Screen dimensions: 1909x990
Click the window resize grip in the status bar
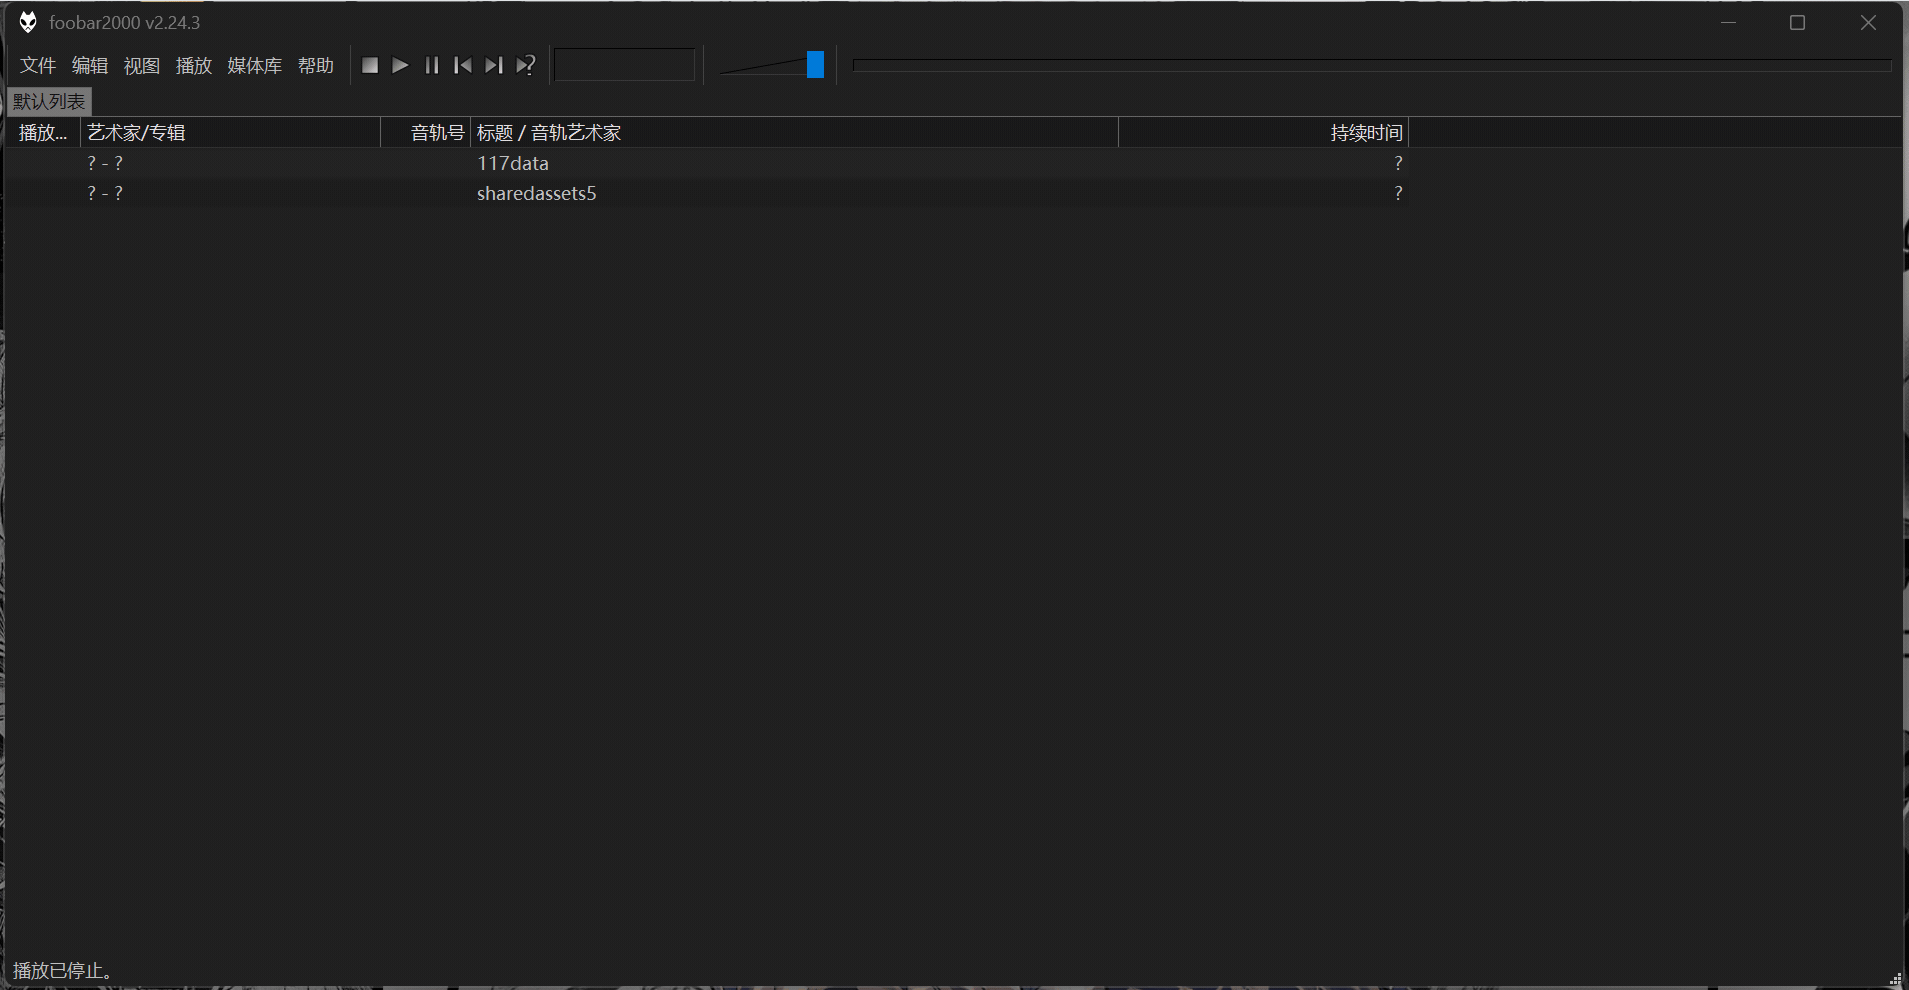[x=1895, y=978]
